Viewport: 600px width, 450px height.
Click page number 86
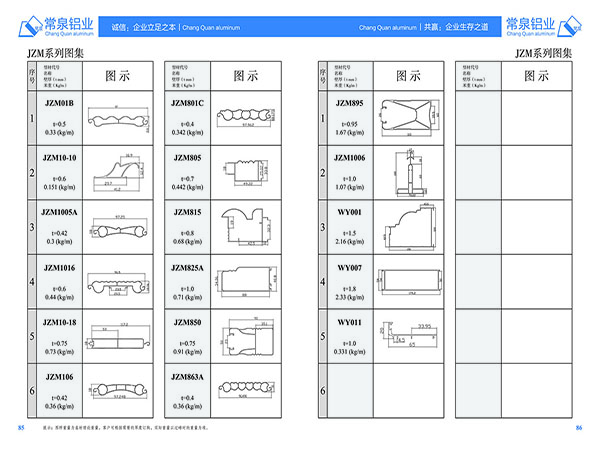579,428
